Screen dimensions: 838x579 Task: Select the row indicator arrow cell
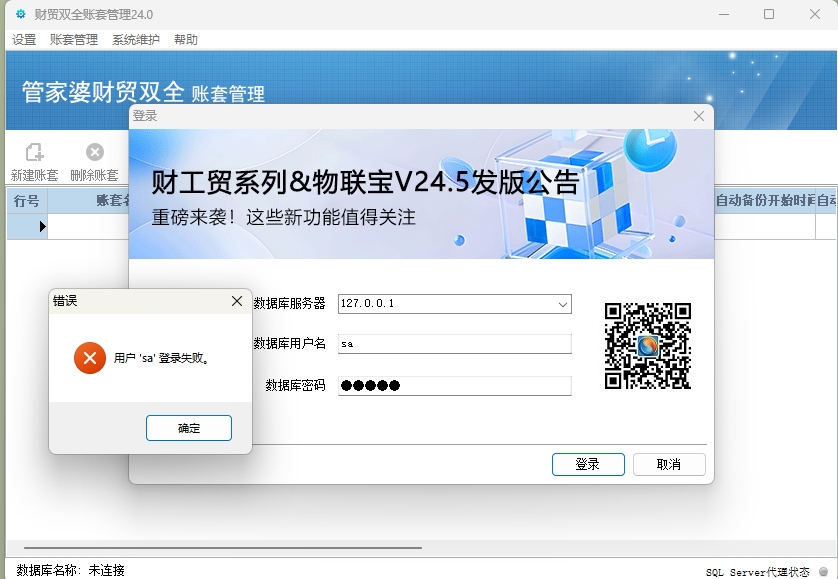27,226
